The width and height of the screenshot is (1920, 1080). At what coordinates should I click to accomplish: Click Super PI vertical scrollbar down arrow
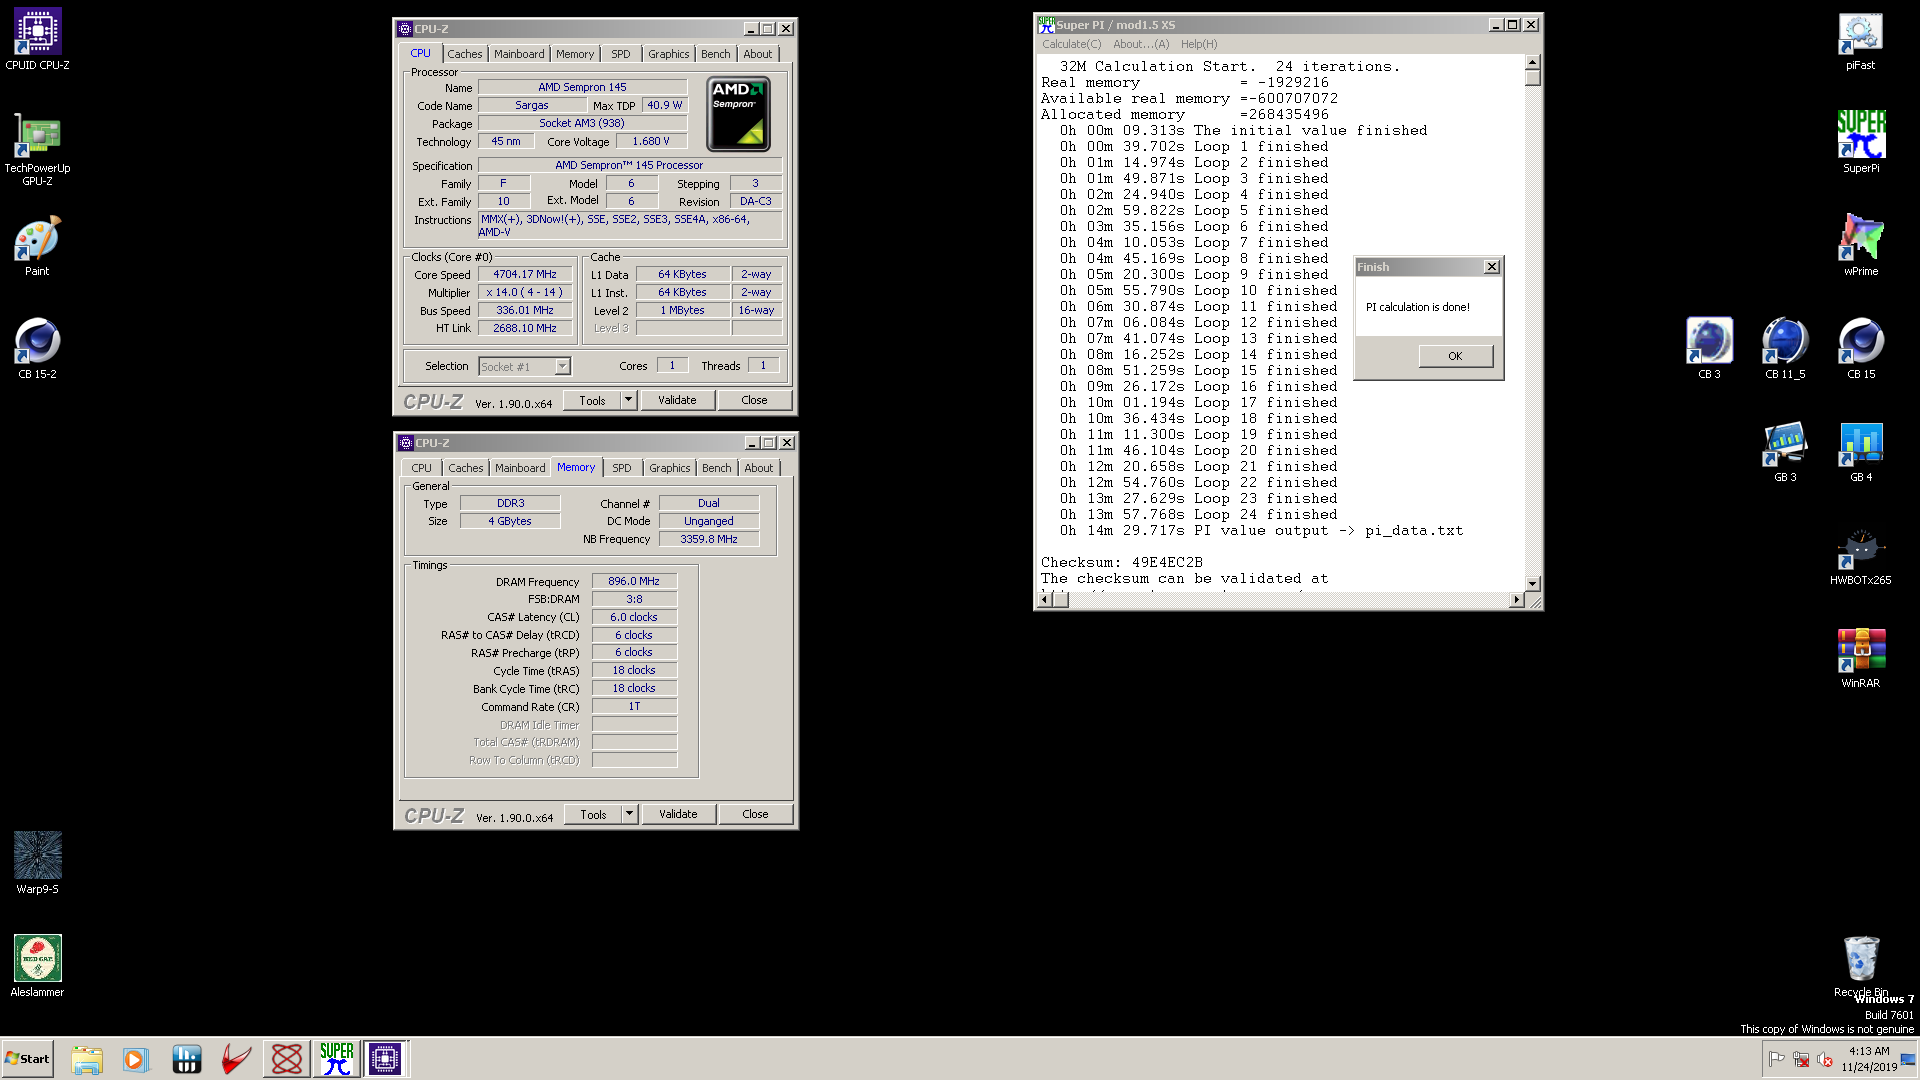(1532, 583)
